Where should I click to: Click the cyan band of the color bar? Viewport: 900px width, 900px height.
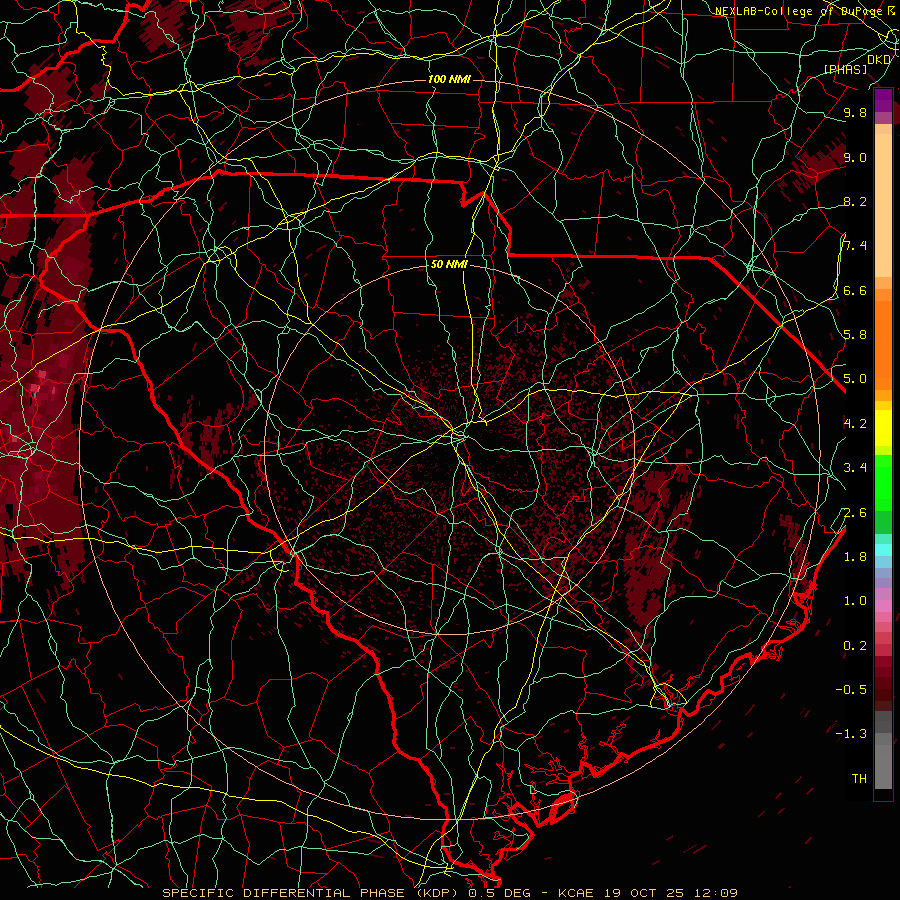883,550
